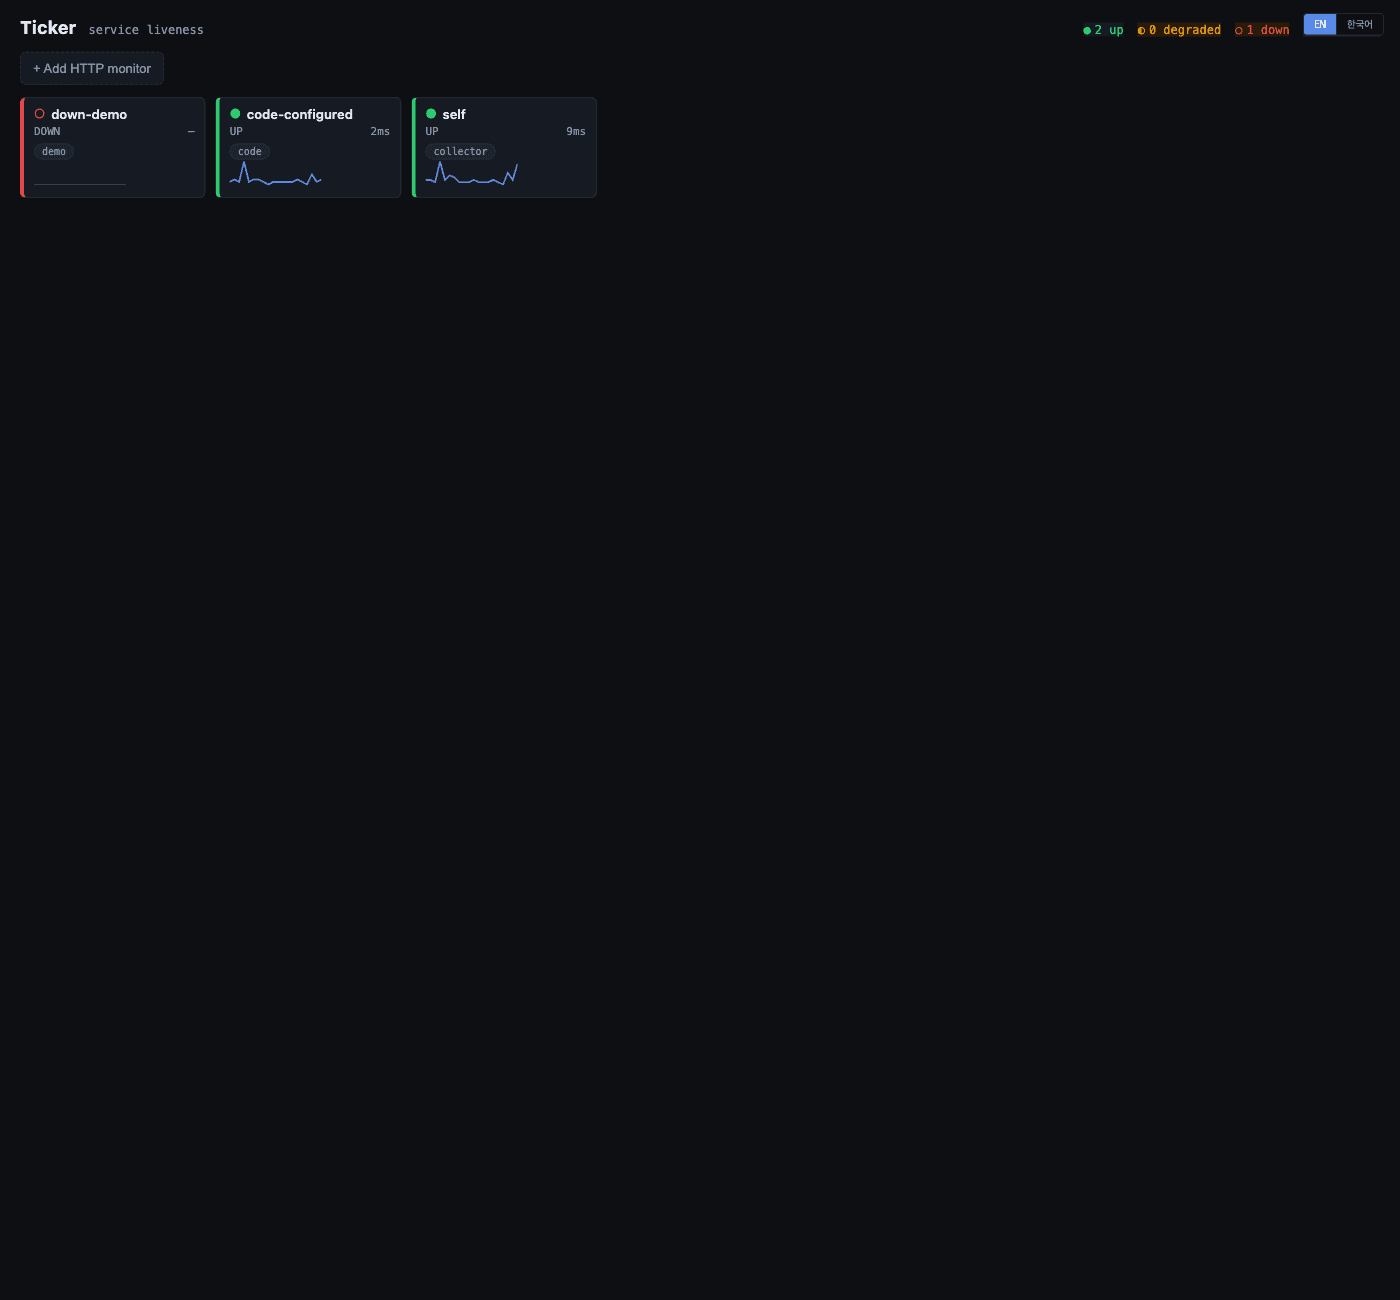Screen dimensions: 1400x1300
Task: Click the red ring icon beside '1 down'
Action: tap(1239, 31)
